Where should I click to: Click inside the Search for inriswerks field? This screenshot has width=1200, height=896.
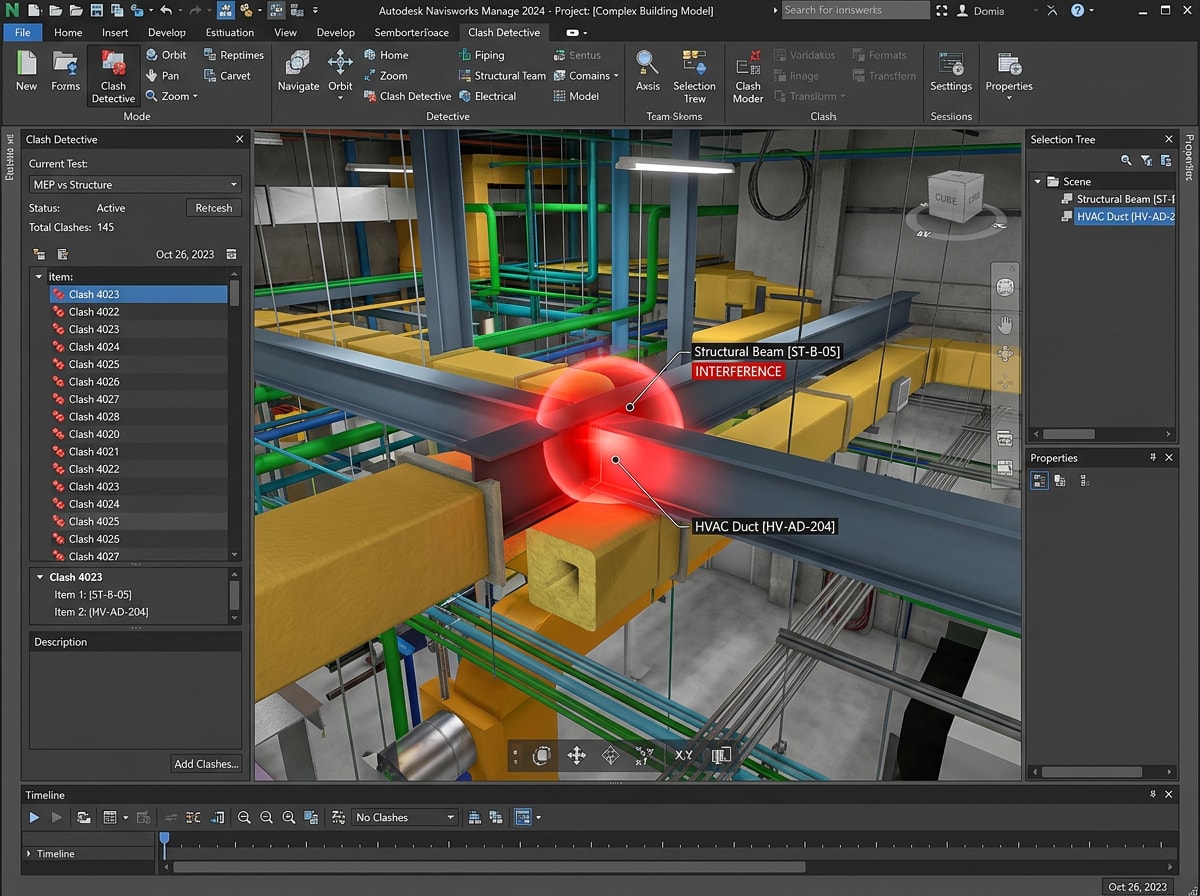(x=855, y=10)
